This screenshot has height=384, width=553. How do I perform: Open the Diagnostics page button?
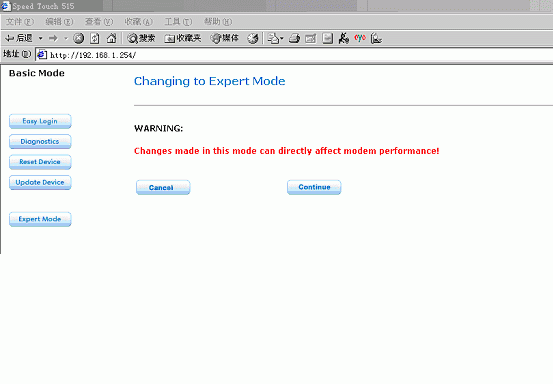[40, 141]
